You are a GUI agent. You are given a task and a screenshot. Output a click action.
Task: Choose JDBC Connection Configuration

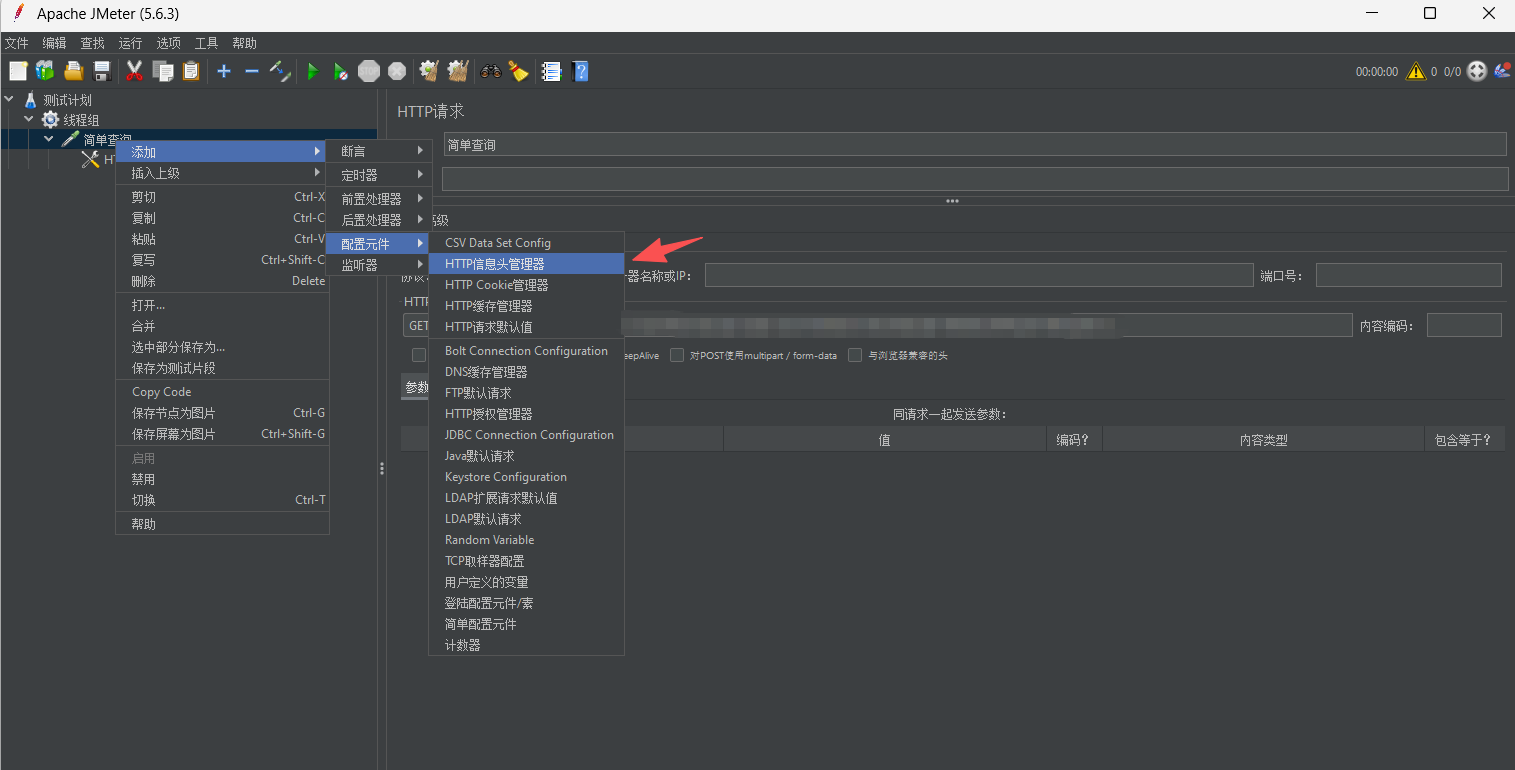526,435
